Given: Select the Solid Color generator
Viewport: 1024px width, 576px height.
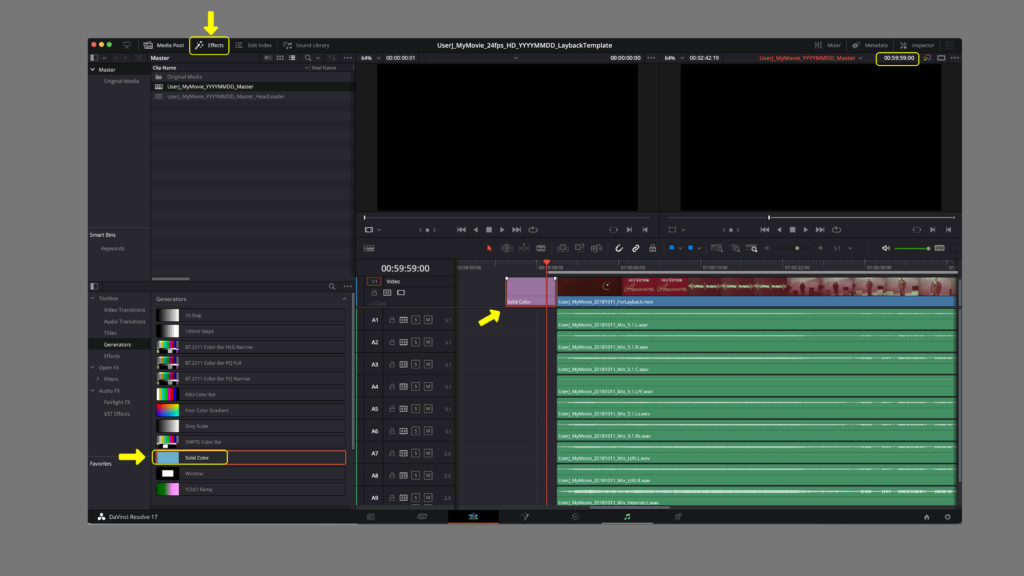Looking at the screenshot, I should [249, 458].
